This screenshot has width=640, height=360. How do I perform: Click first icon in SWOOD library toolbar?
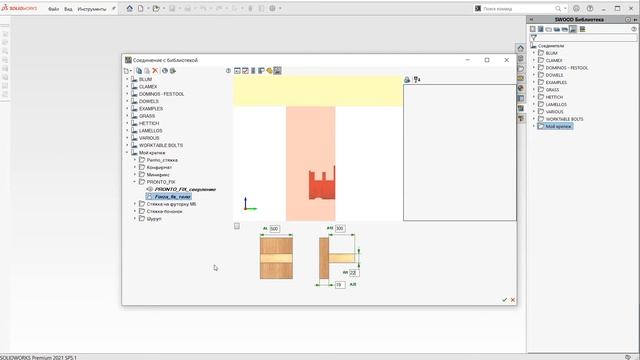(x=533, y=29)
